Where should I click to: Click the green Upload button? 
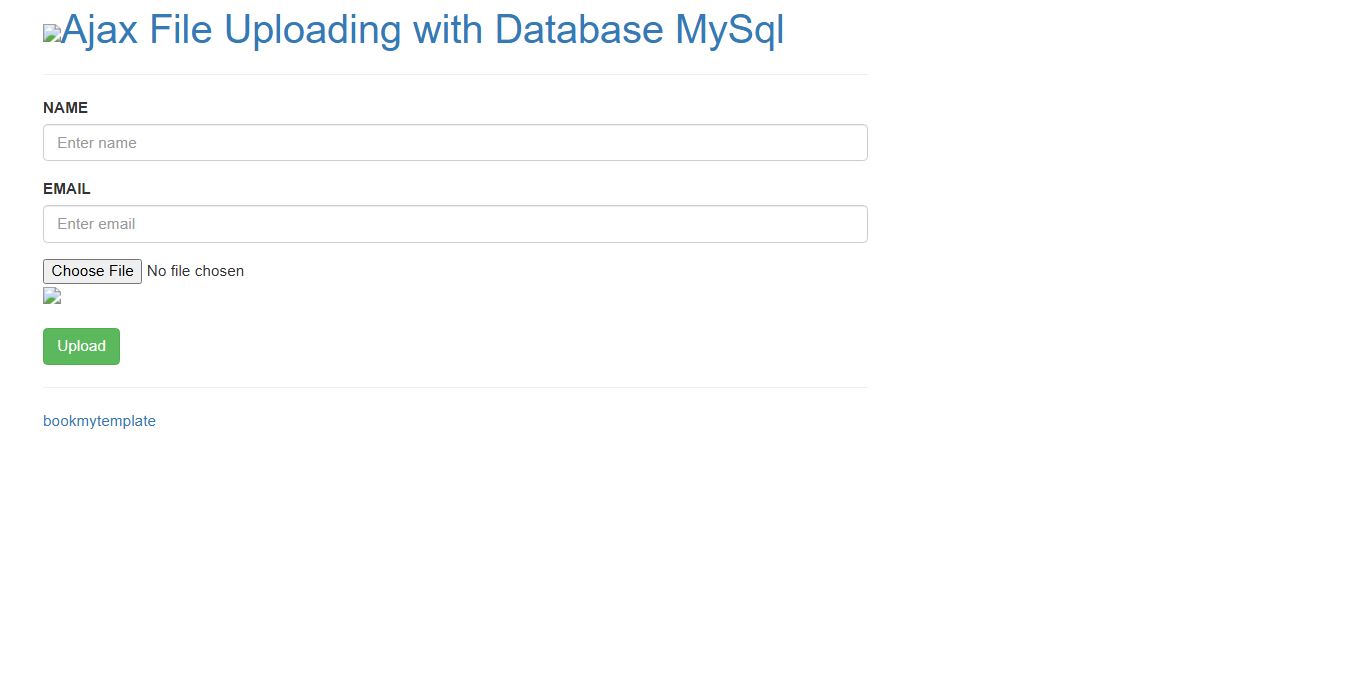point(81,346)
